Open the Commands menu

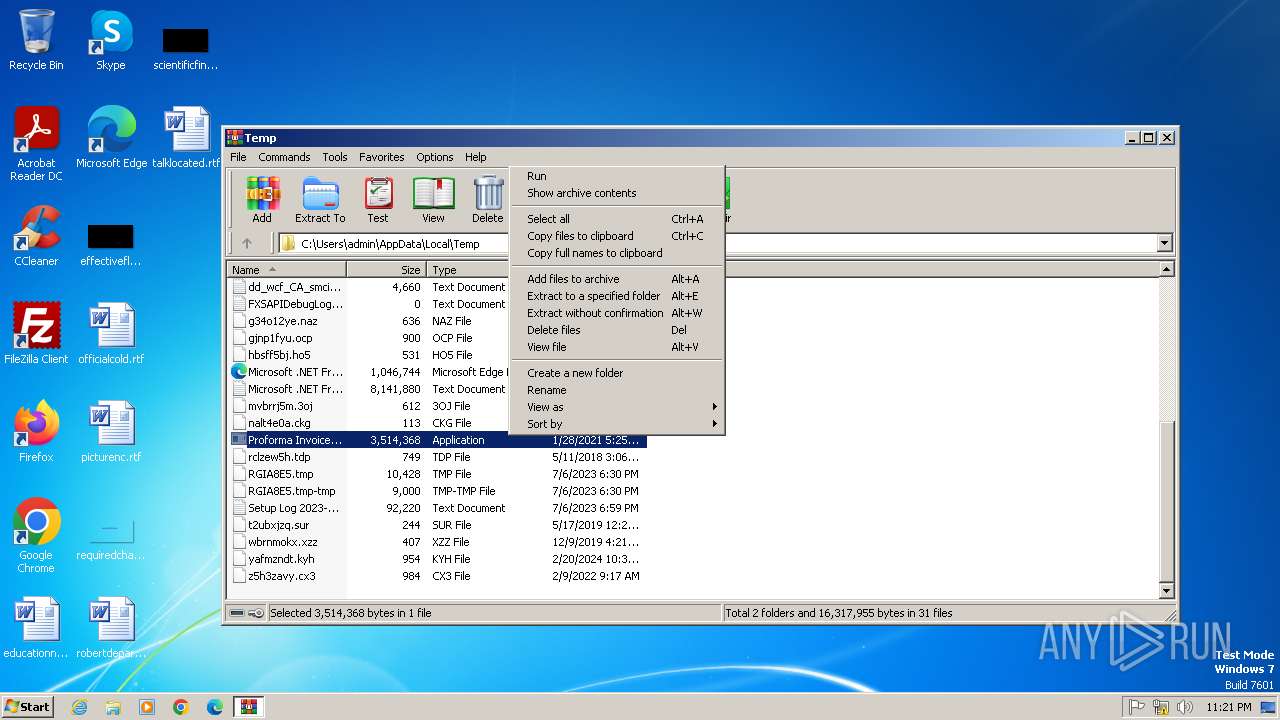tap(284, 157)
